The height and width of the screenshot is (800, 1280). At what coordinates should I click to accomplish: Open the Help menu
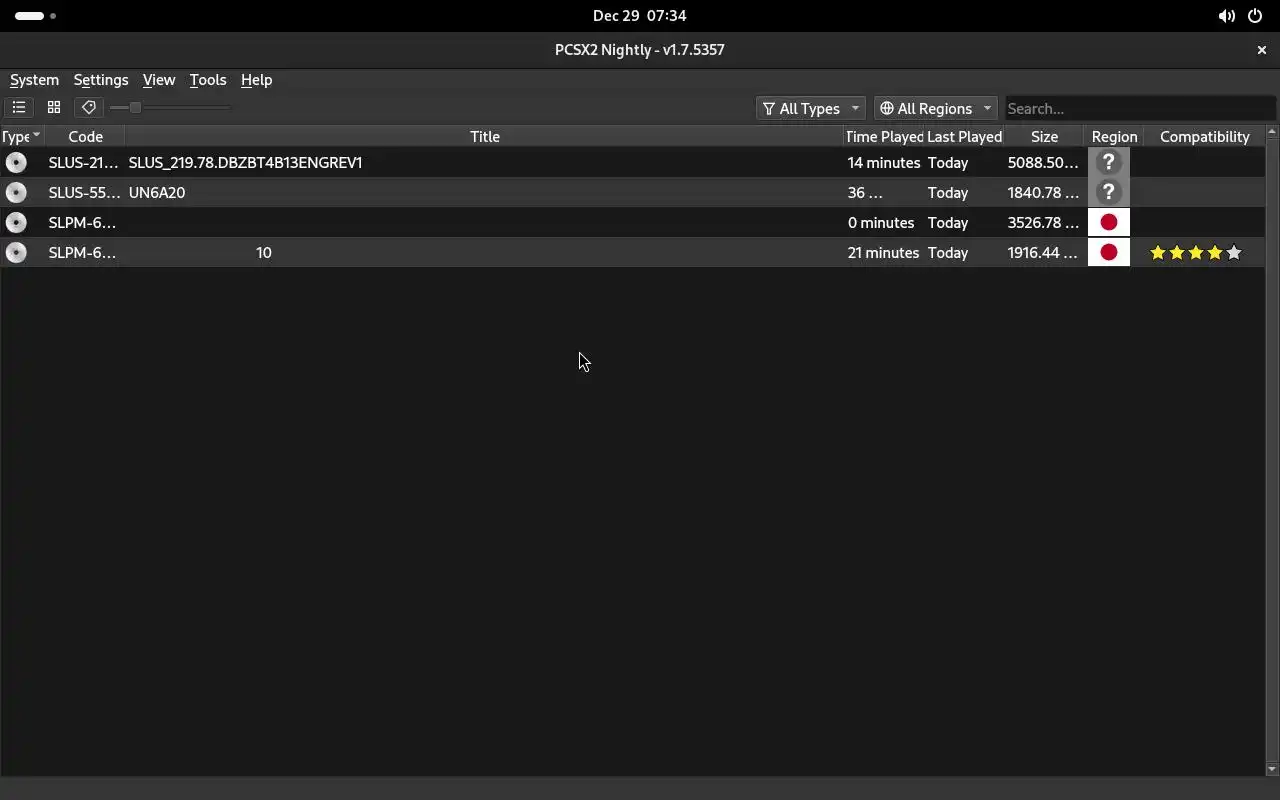click(256, 80)
